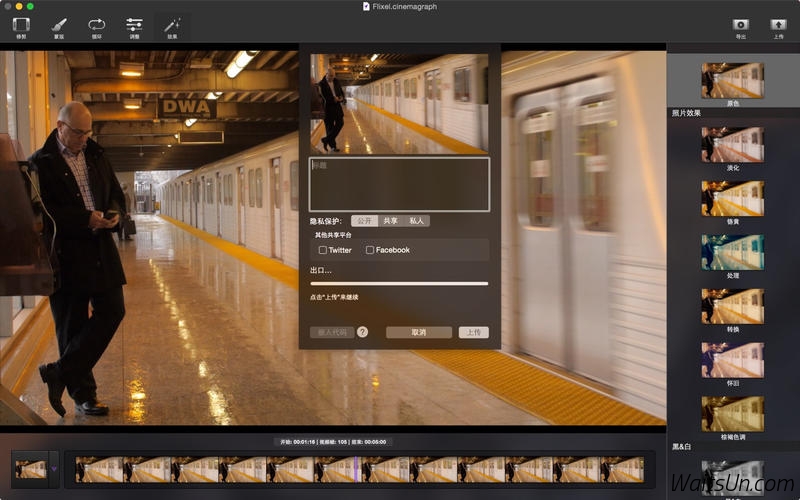The image size is (800, 500).
Task: Apply the second warm golden effect thumbnail
Action: tap(733, 198)
